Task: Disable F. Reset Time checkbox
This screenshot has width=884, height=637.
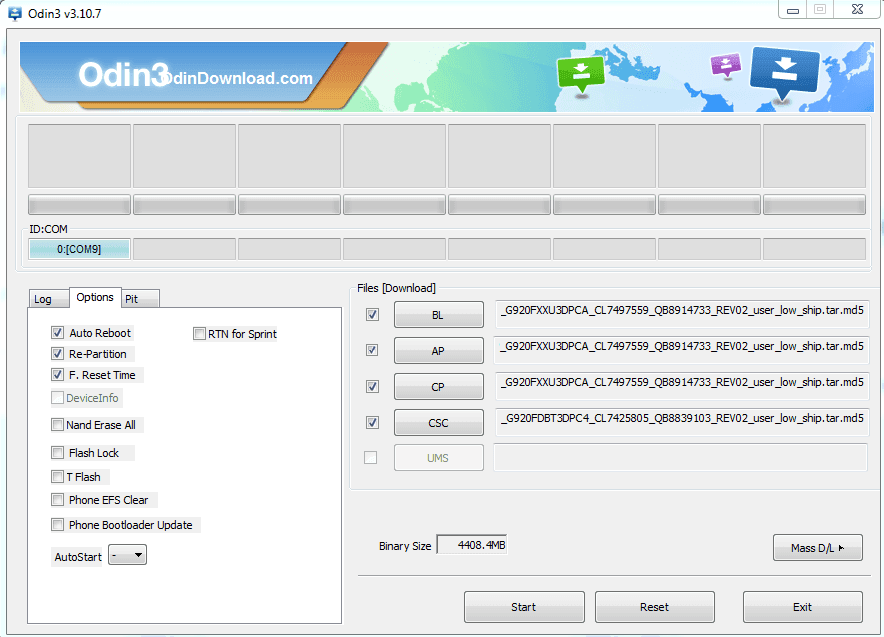Action: pyautogui.click(x=58, y=375)
